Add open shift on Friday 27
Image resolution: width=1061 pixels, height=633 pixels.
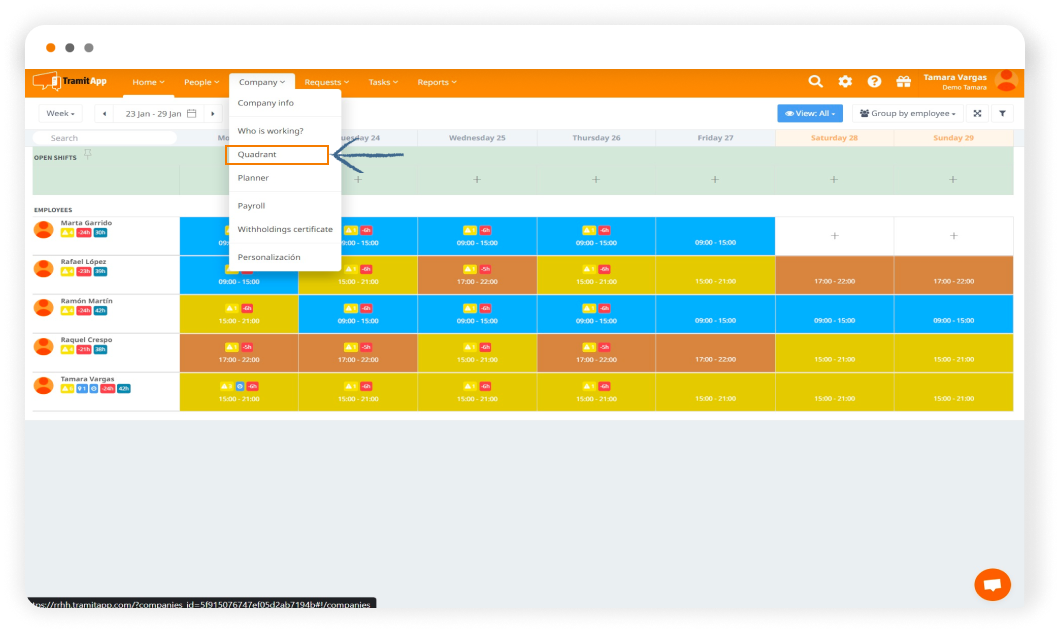715,180
